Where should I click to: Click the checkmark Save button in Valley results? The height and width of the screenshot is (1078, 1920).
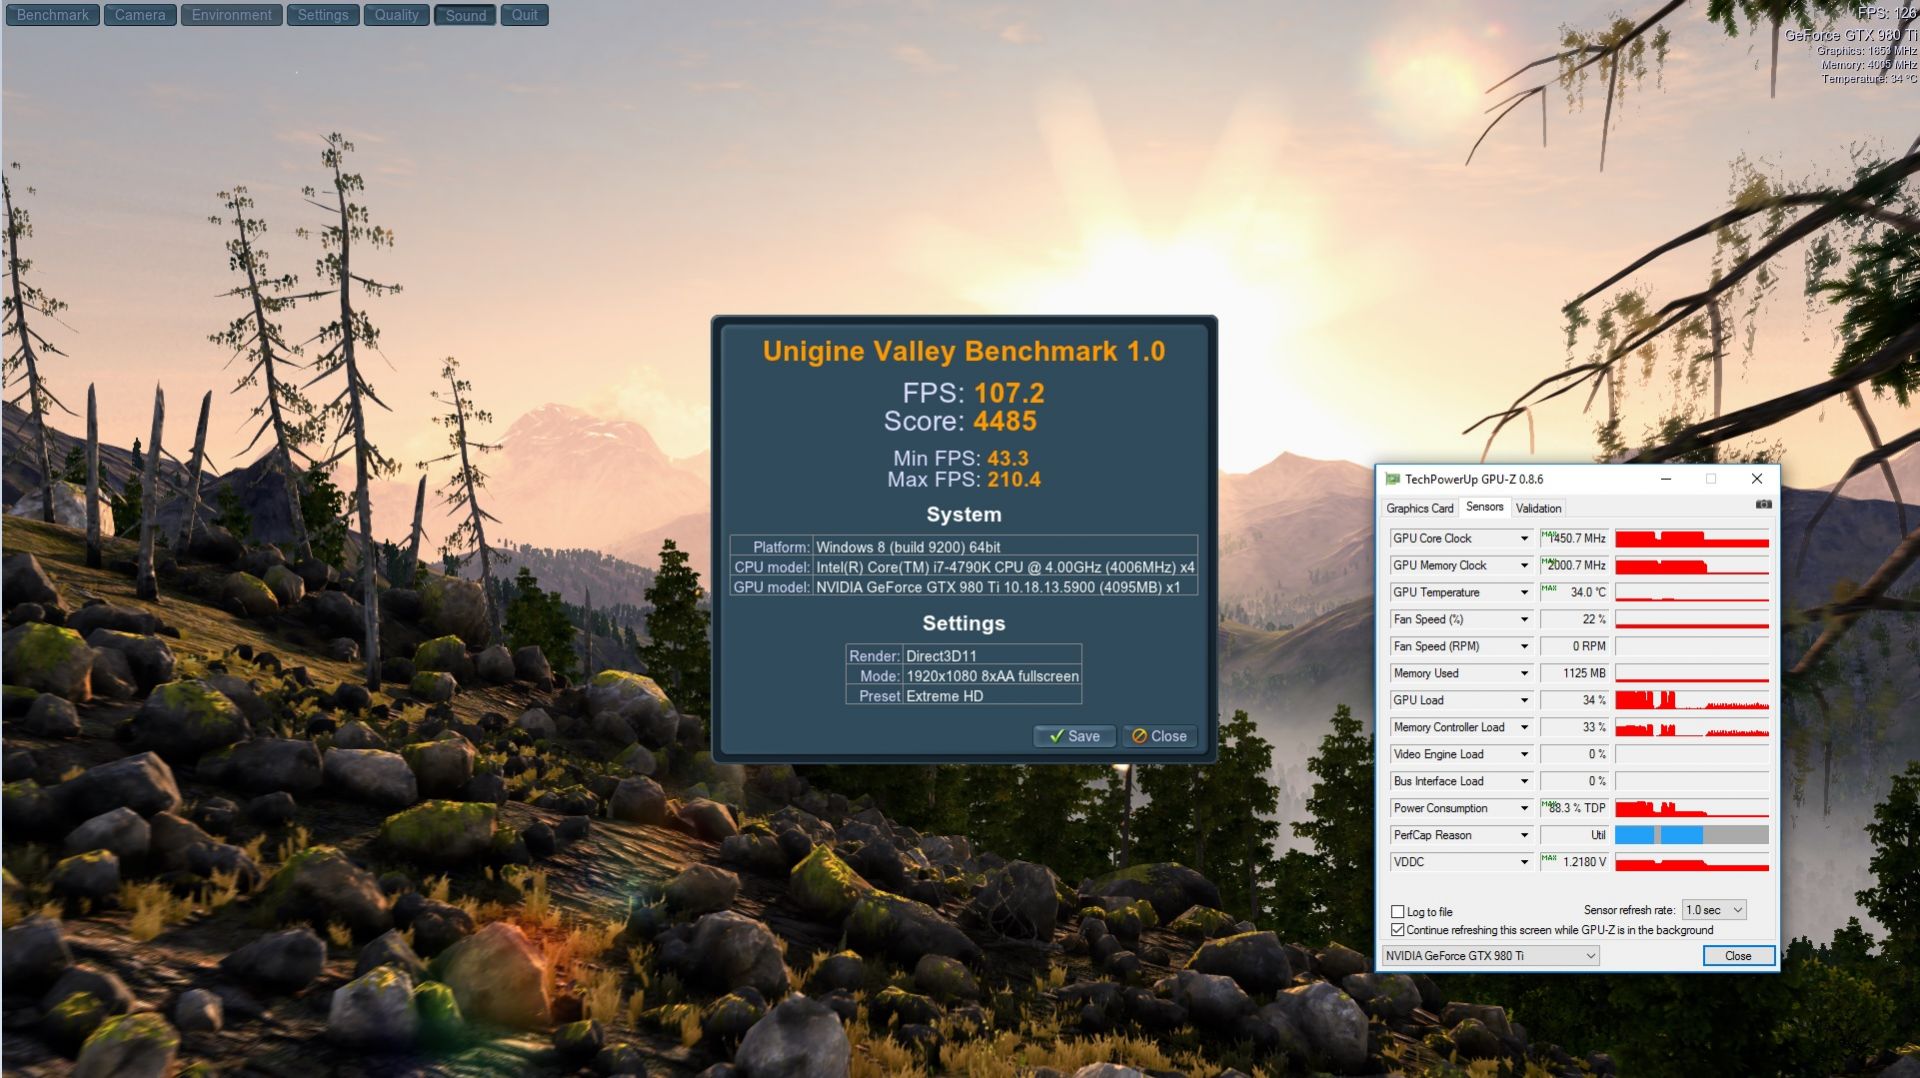click(1074, 736)
